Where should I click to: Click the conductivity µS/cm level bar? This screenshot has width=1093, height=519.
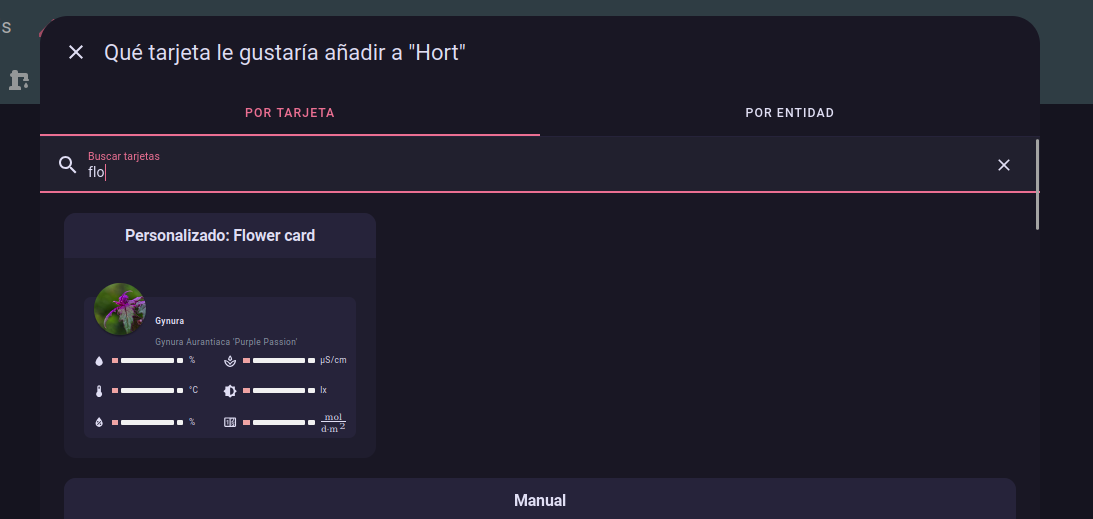coord(278,360)
